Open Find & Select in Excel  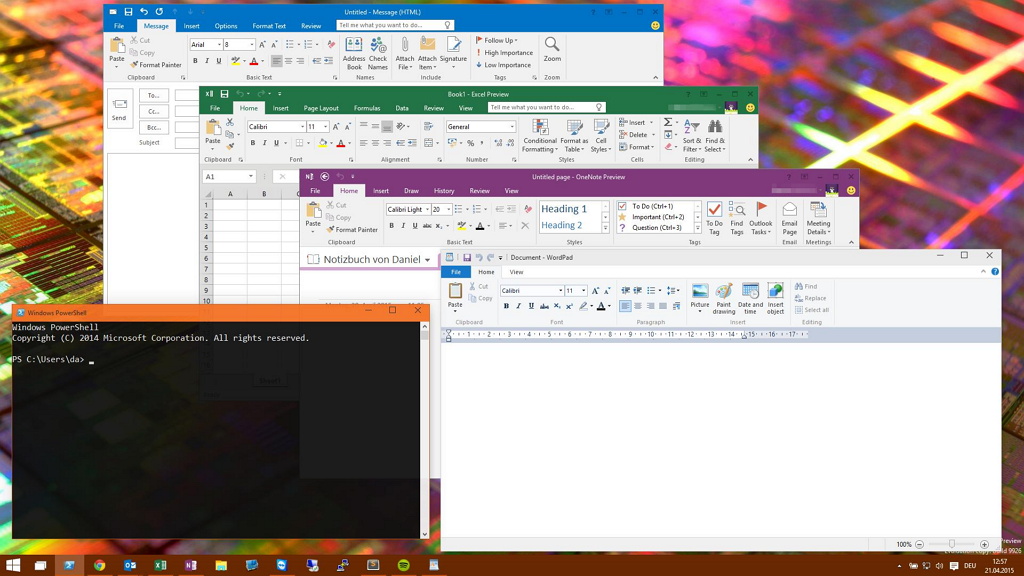click(x=714, y=136)
